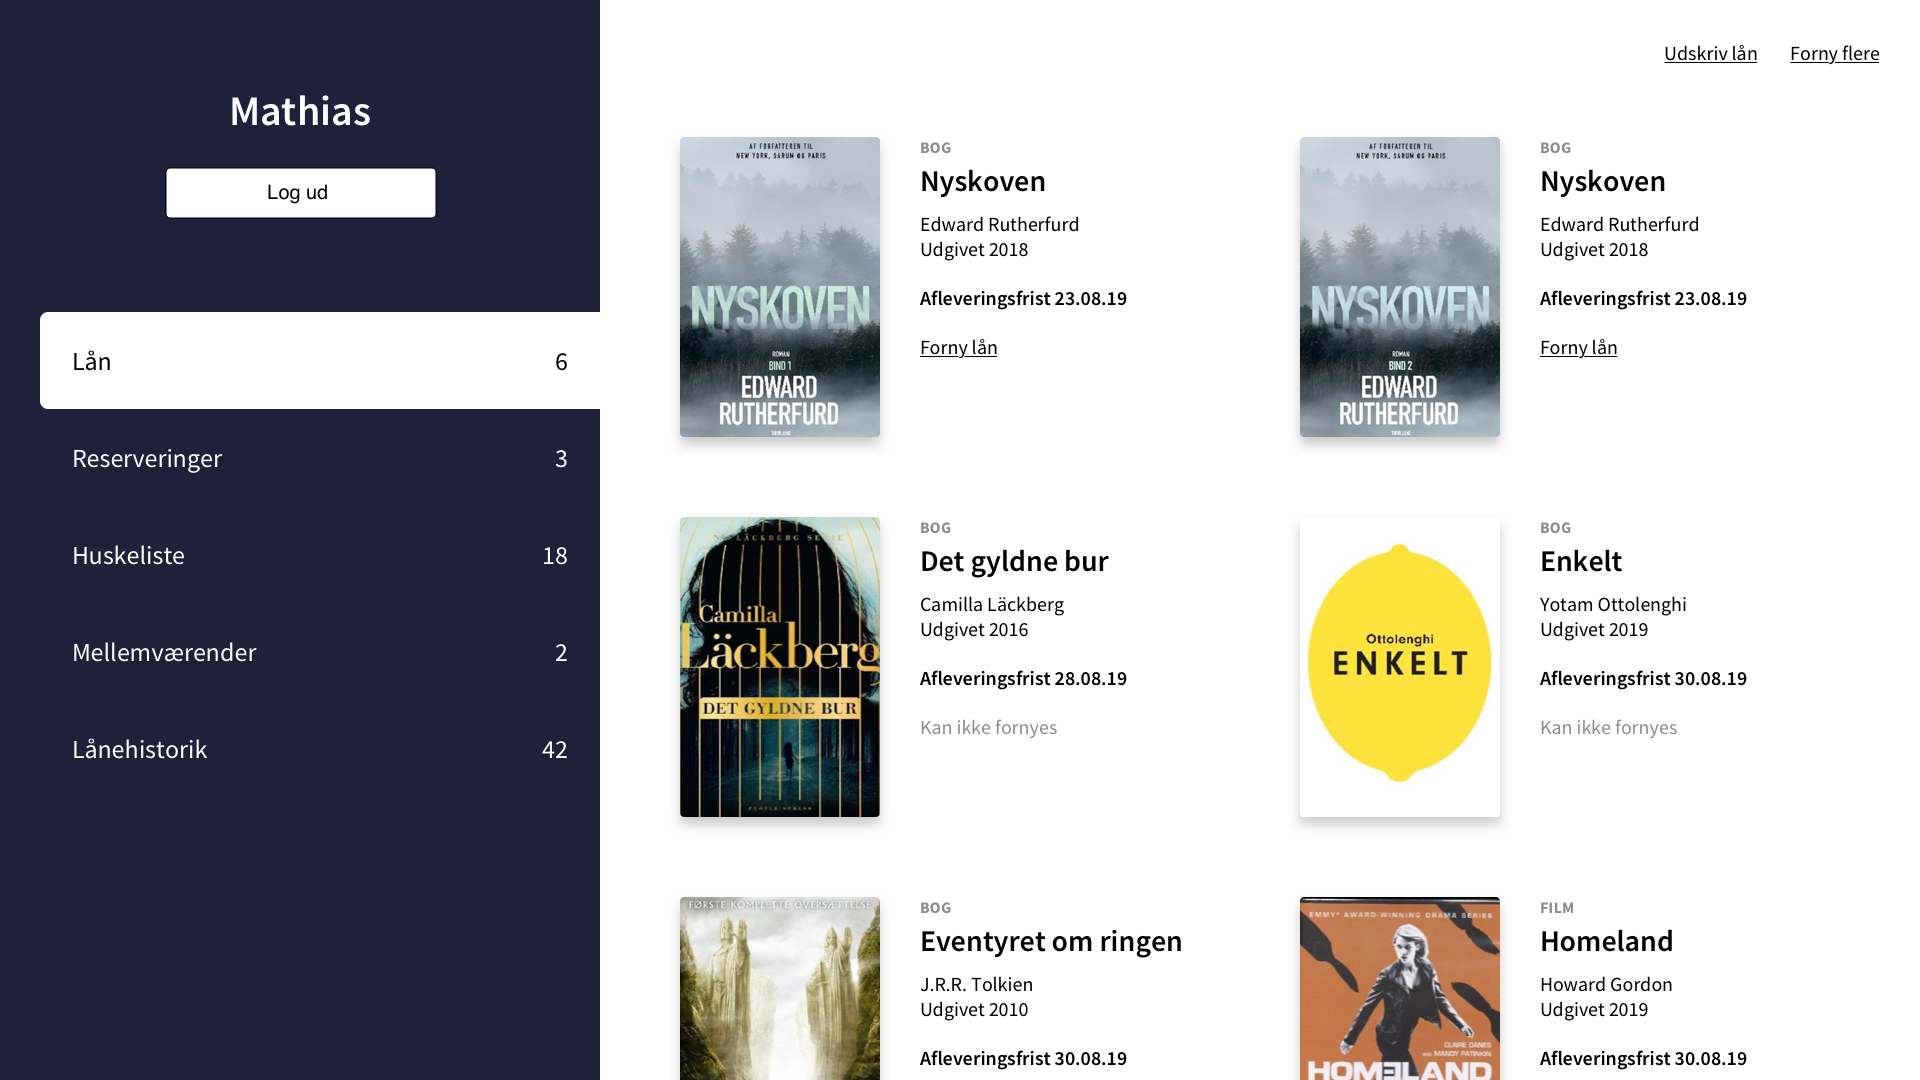Click the Det gyldne bur cover image
1920x1080 pixels.
[780, 667]
